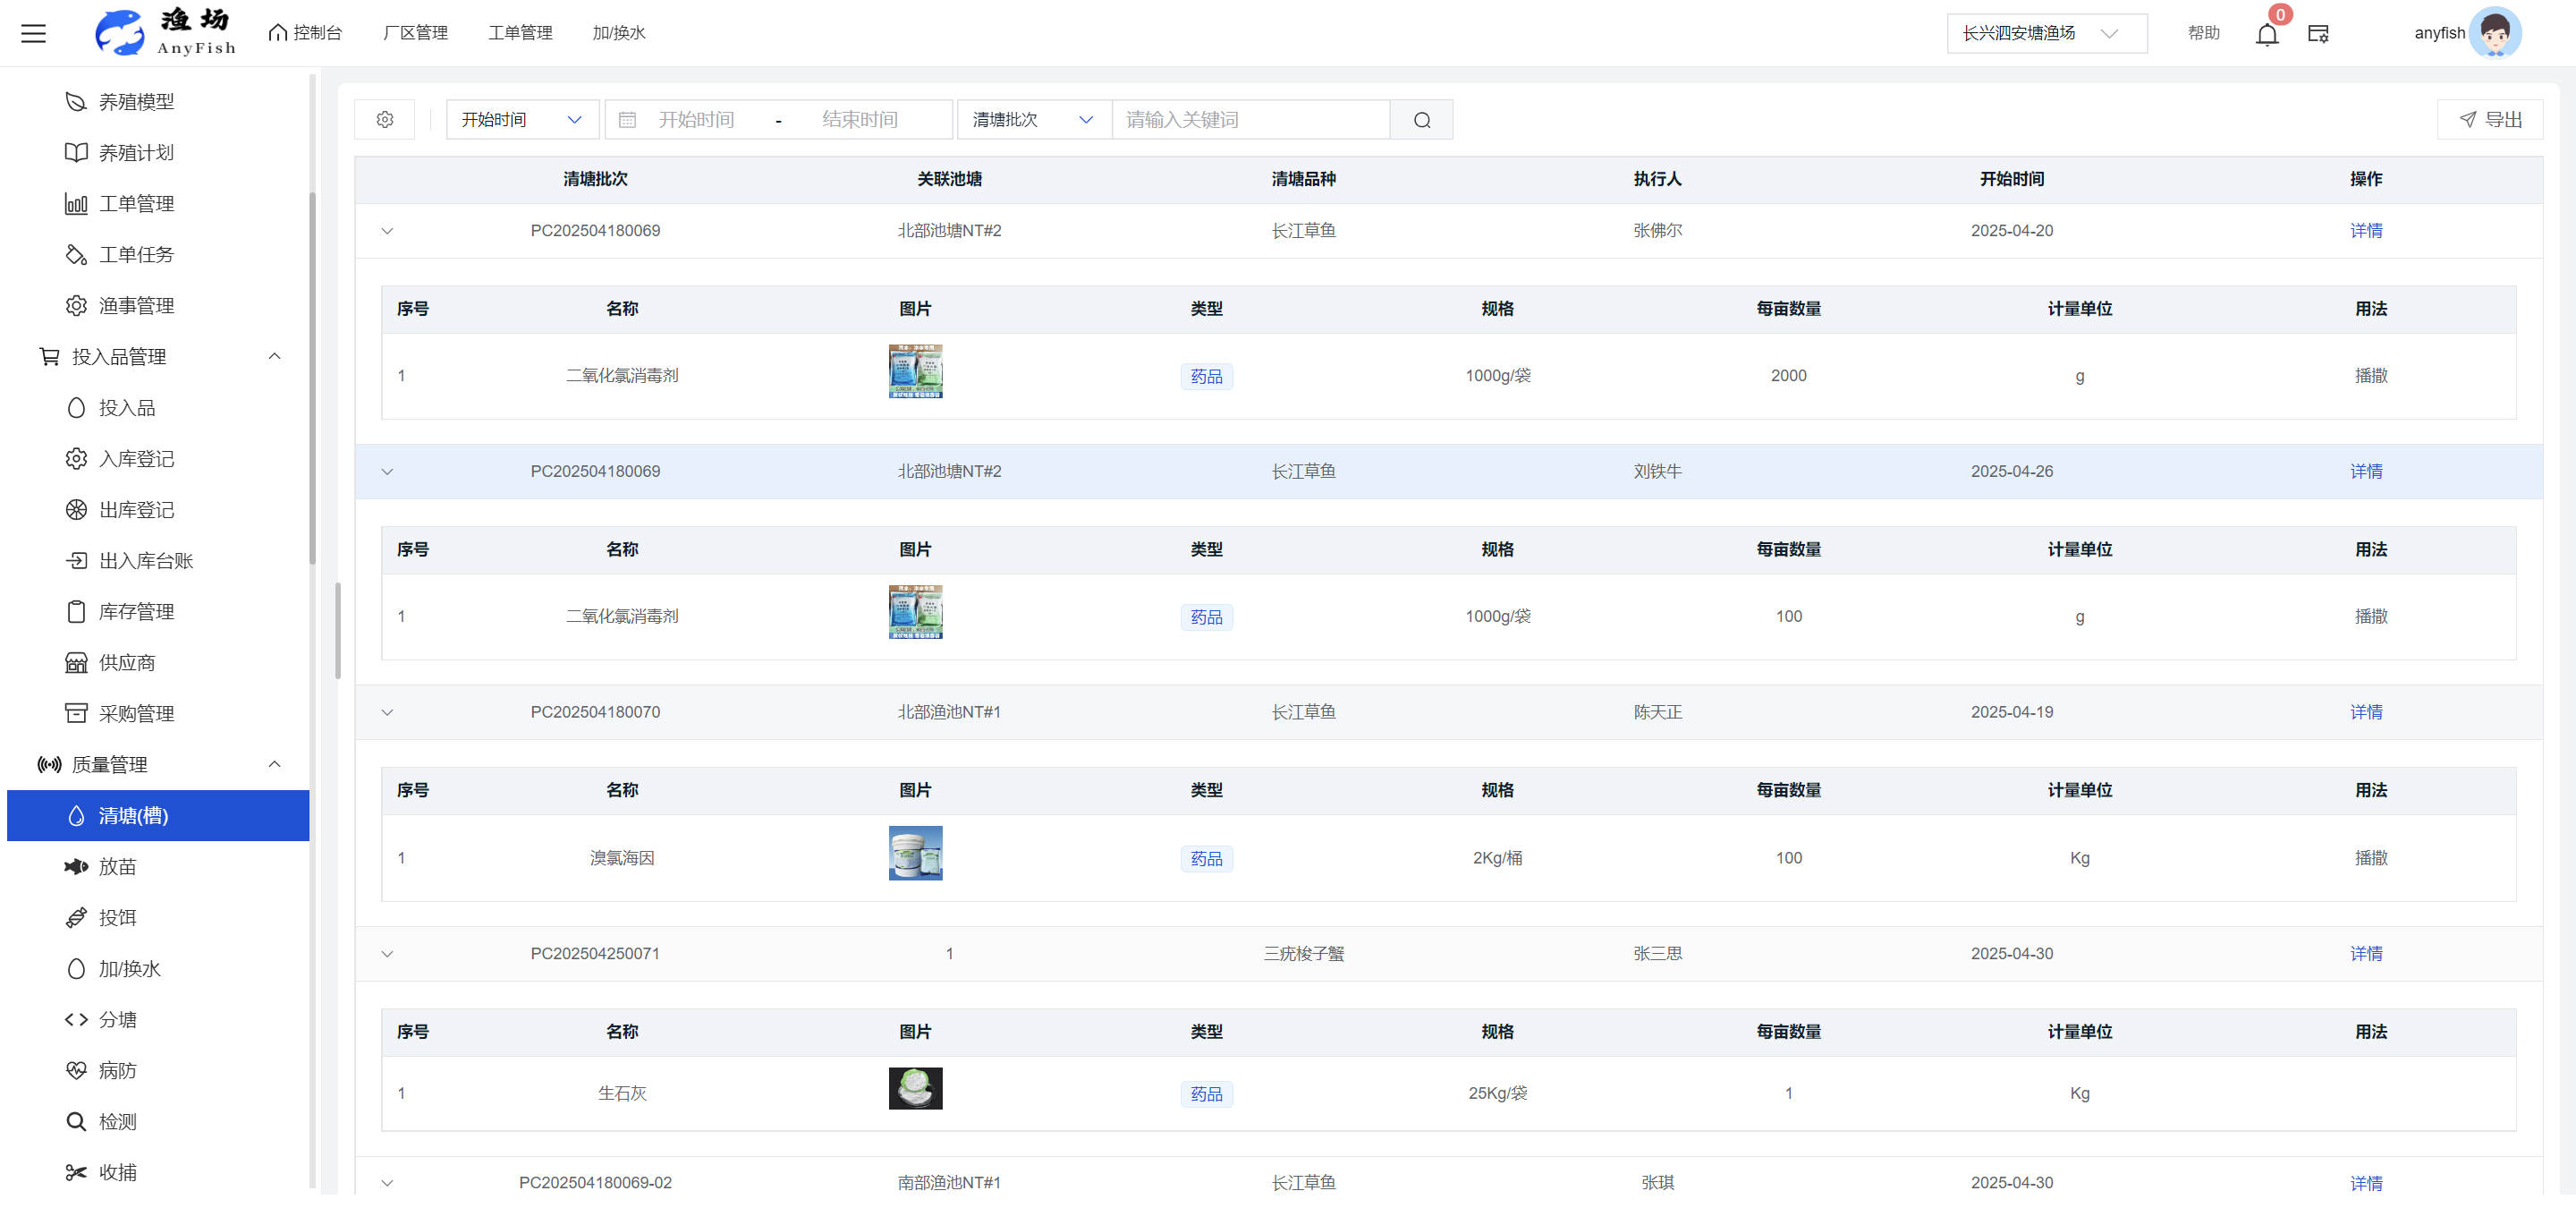
Task: Click the hamburger menu icon
Action: point(33,33)
